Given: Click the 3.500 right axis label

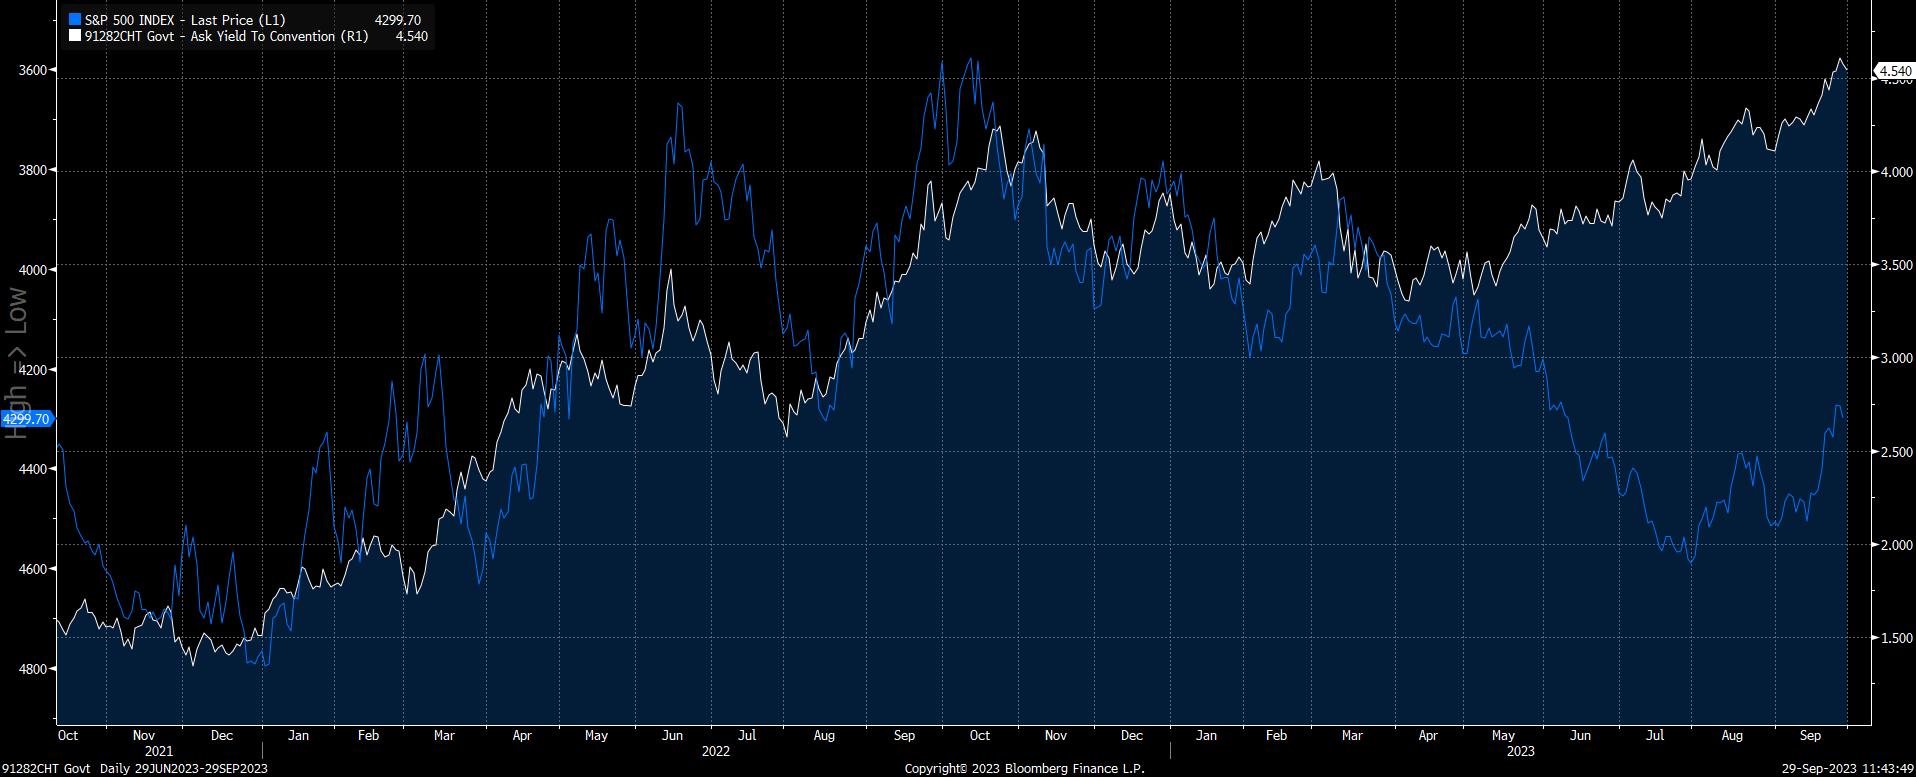Looking at the screenshot, I should pos(1895,266).
